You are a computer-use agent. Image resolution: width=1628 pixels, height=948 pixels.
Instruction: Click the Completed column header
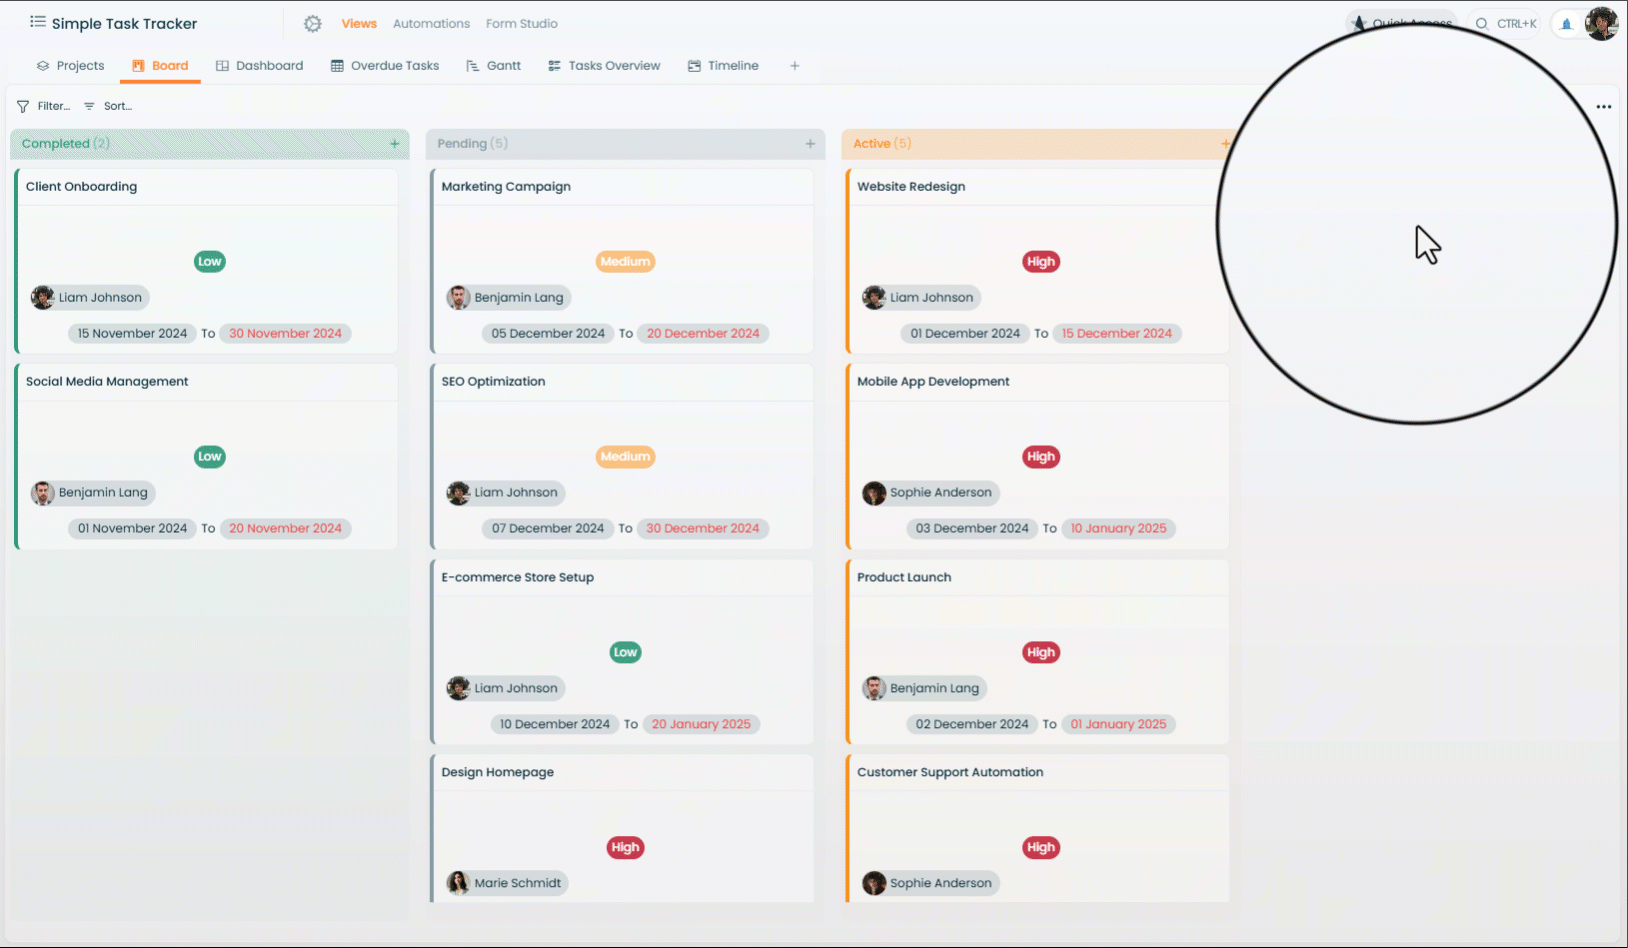(210, 144)
